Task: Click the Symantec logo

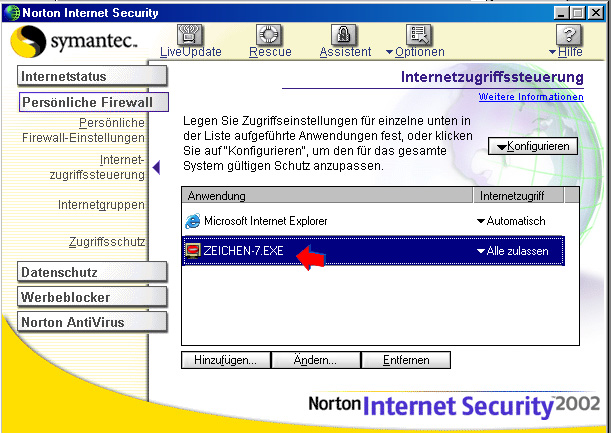Action: 74,41
